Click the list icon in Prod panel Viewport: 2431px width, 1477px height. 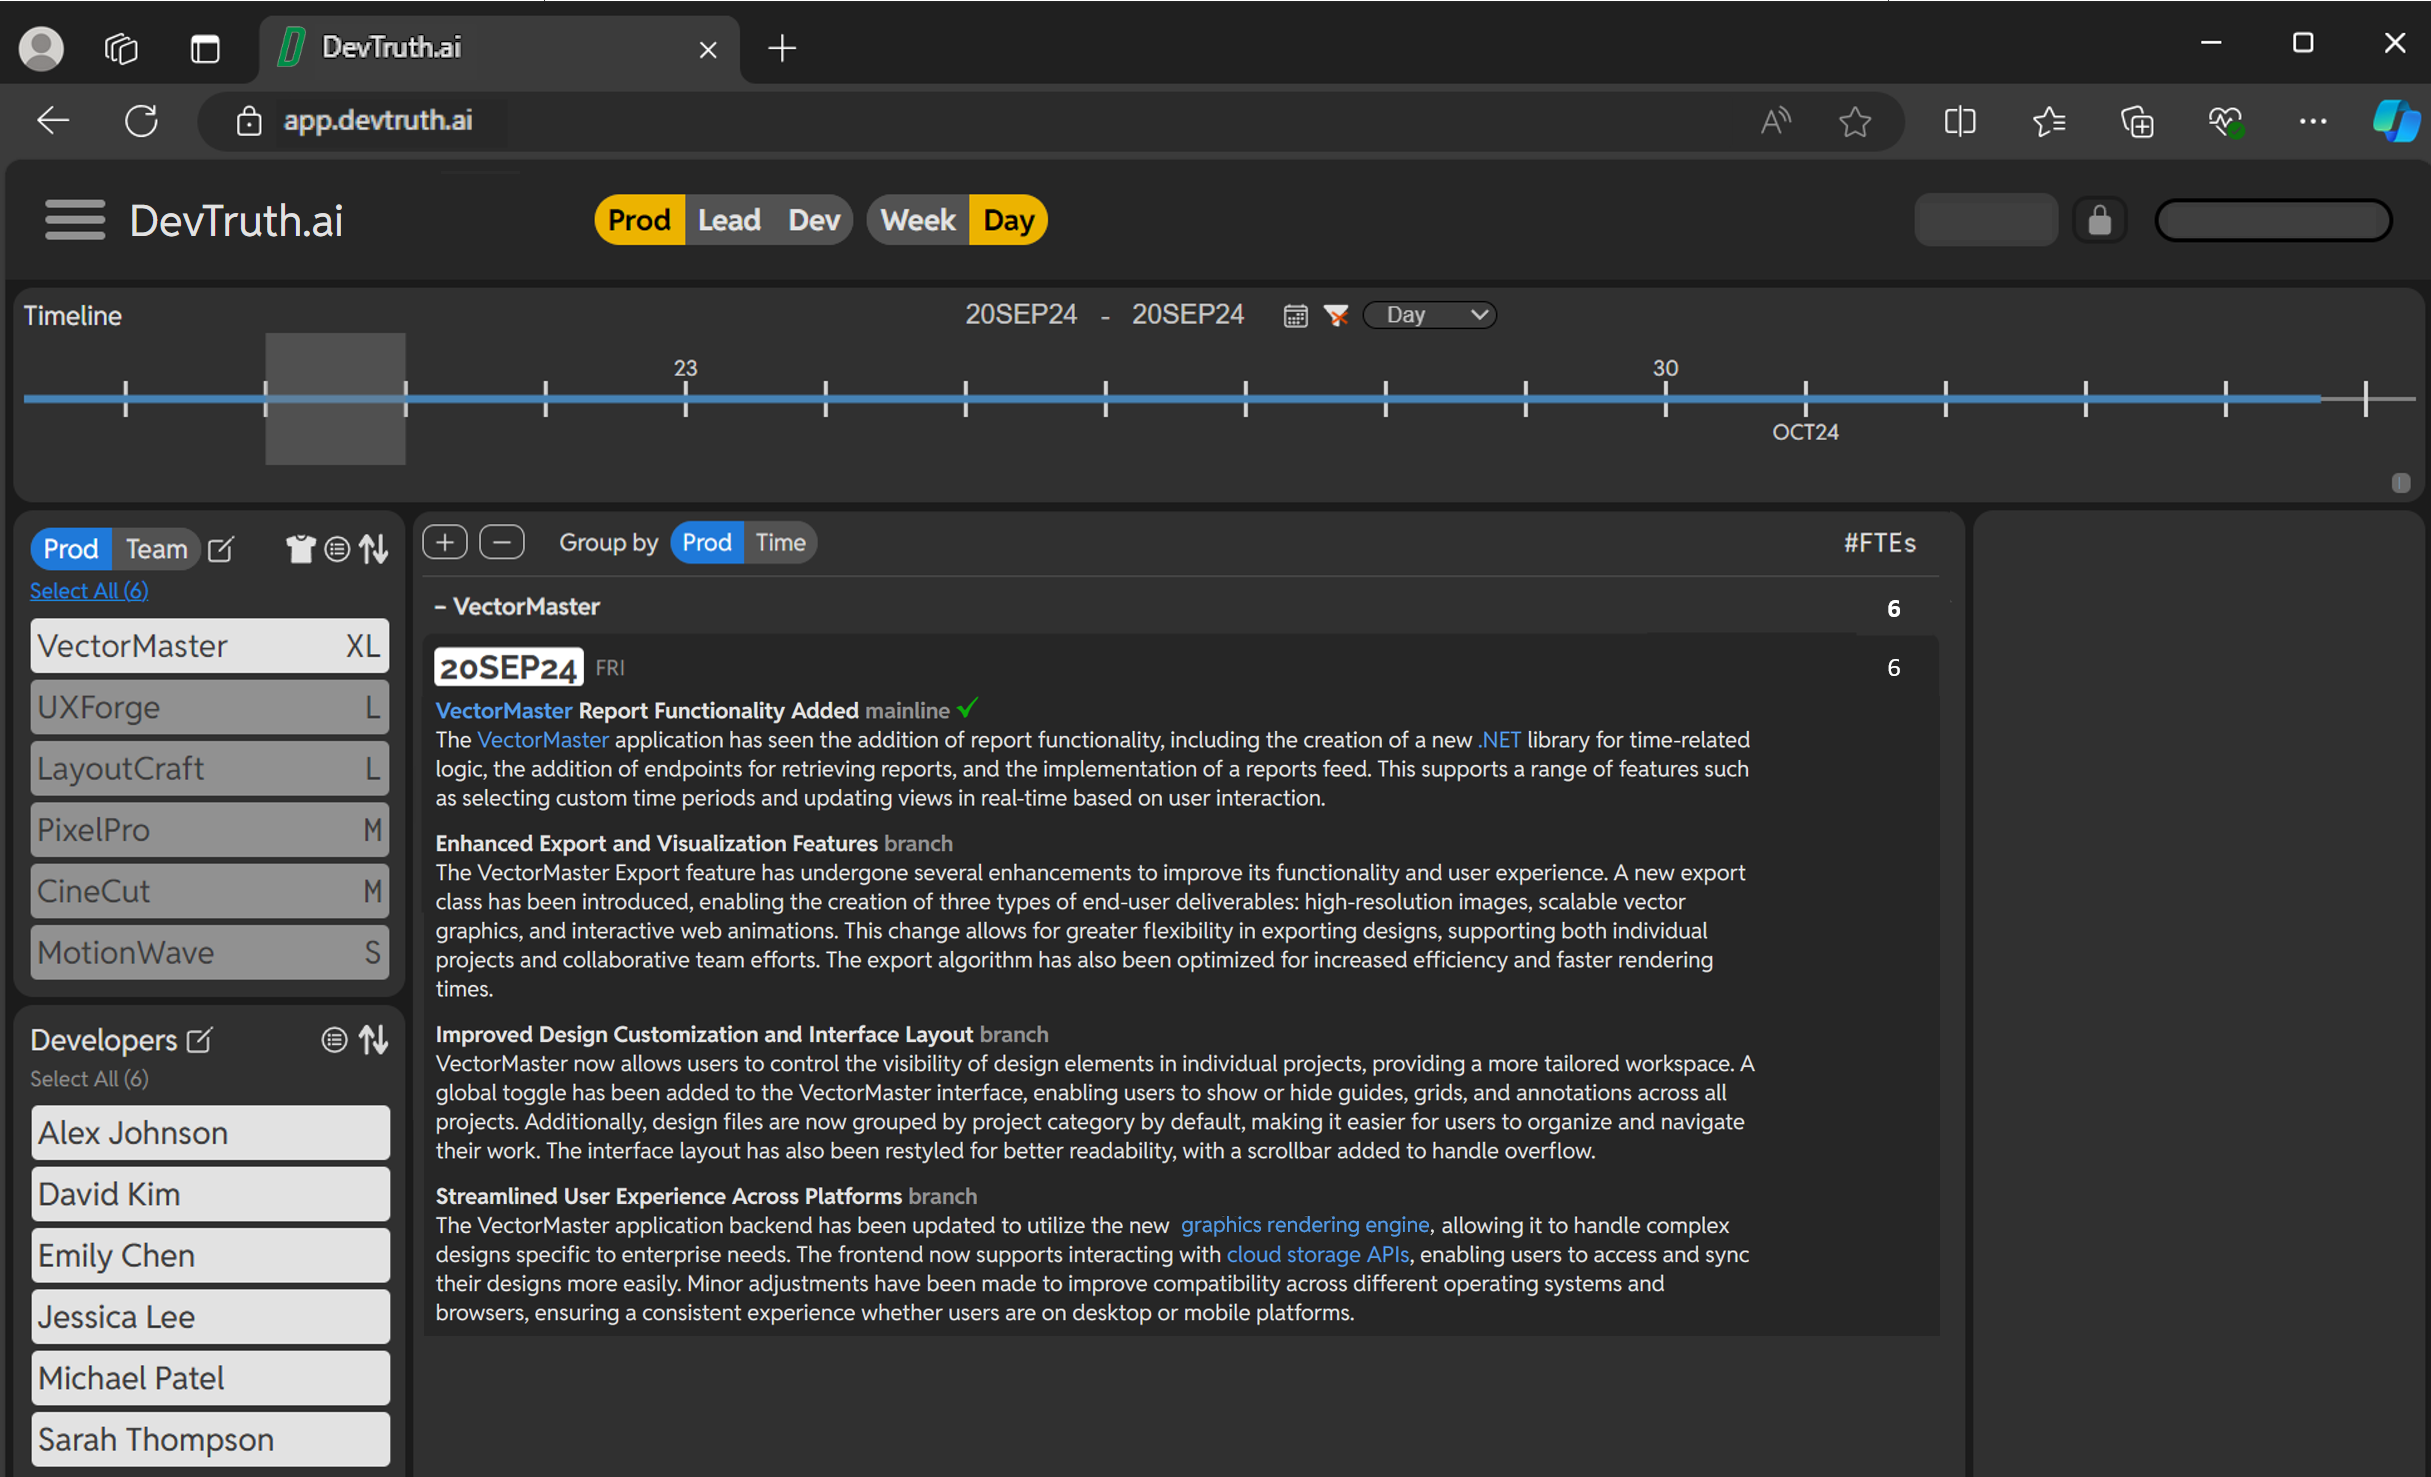(x=337, y=549)
